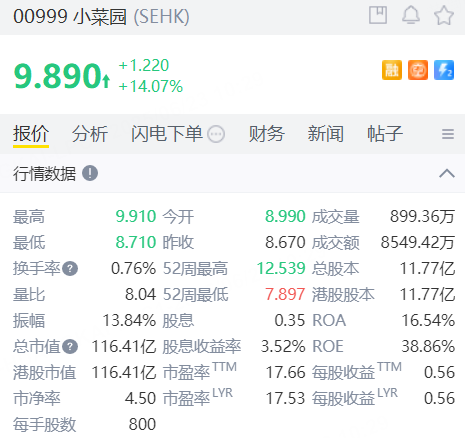
Task: Click the orange 空 short-selling badge
Action: (418, 70)
